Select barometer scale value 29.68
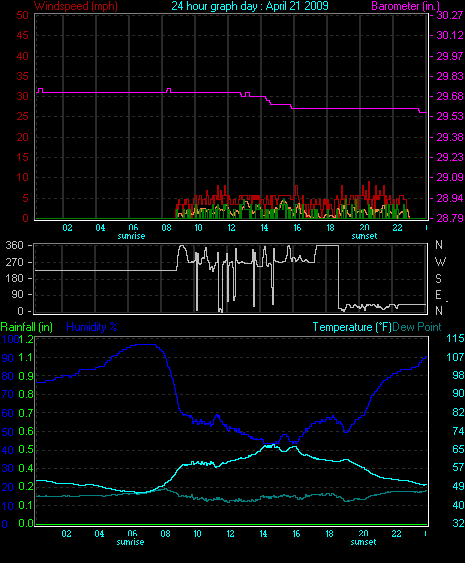The width and height of the screenshot is (465, 563). pyautogui.click(x=450, y=96)
